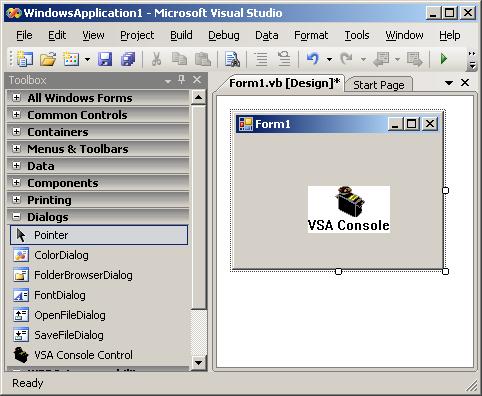Click the Add New Item toolbar icon
This screenshot has width=482, height=396.
pyautogui.click(x=71, y=59)
